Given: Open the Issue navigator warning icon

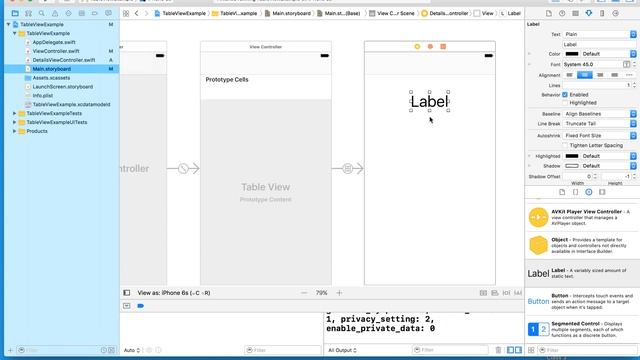Looking at the screenshot, I should [x=55, y=13].
